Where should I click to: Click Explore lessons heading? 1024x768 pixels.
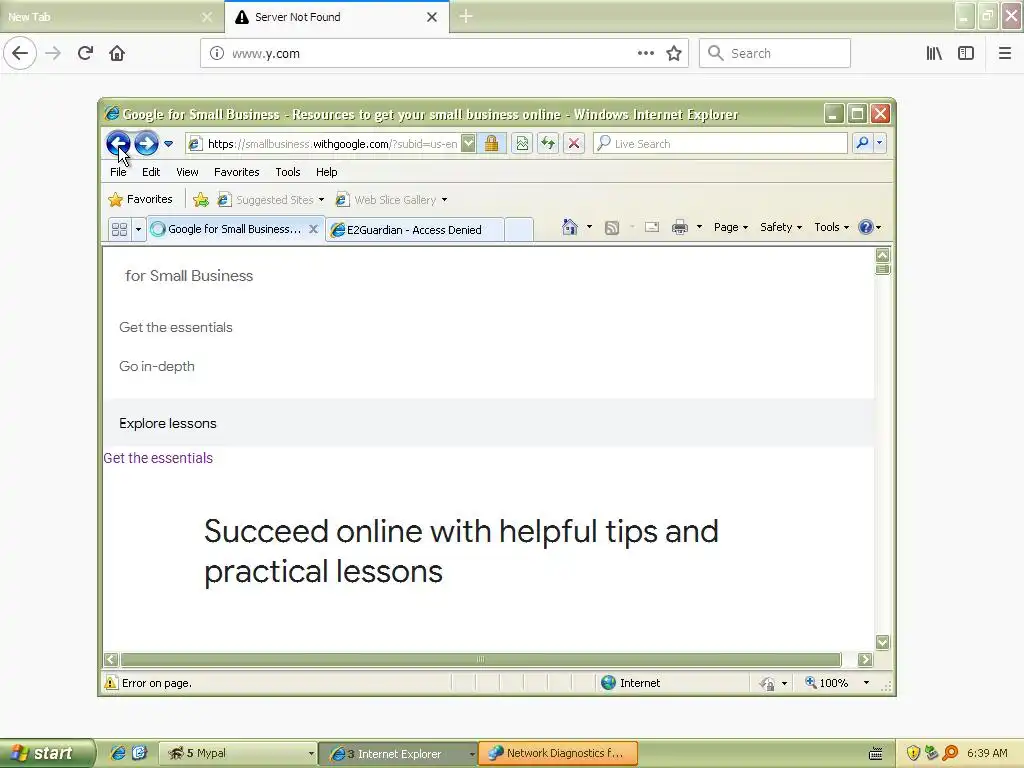click(168, 423)
